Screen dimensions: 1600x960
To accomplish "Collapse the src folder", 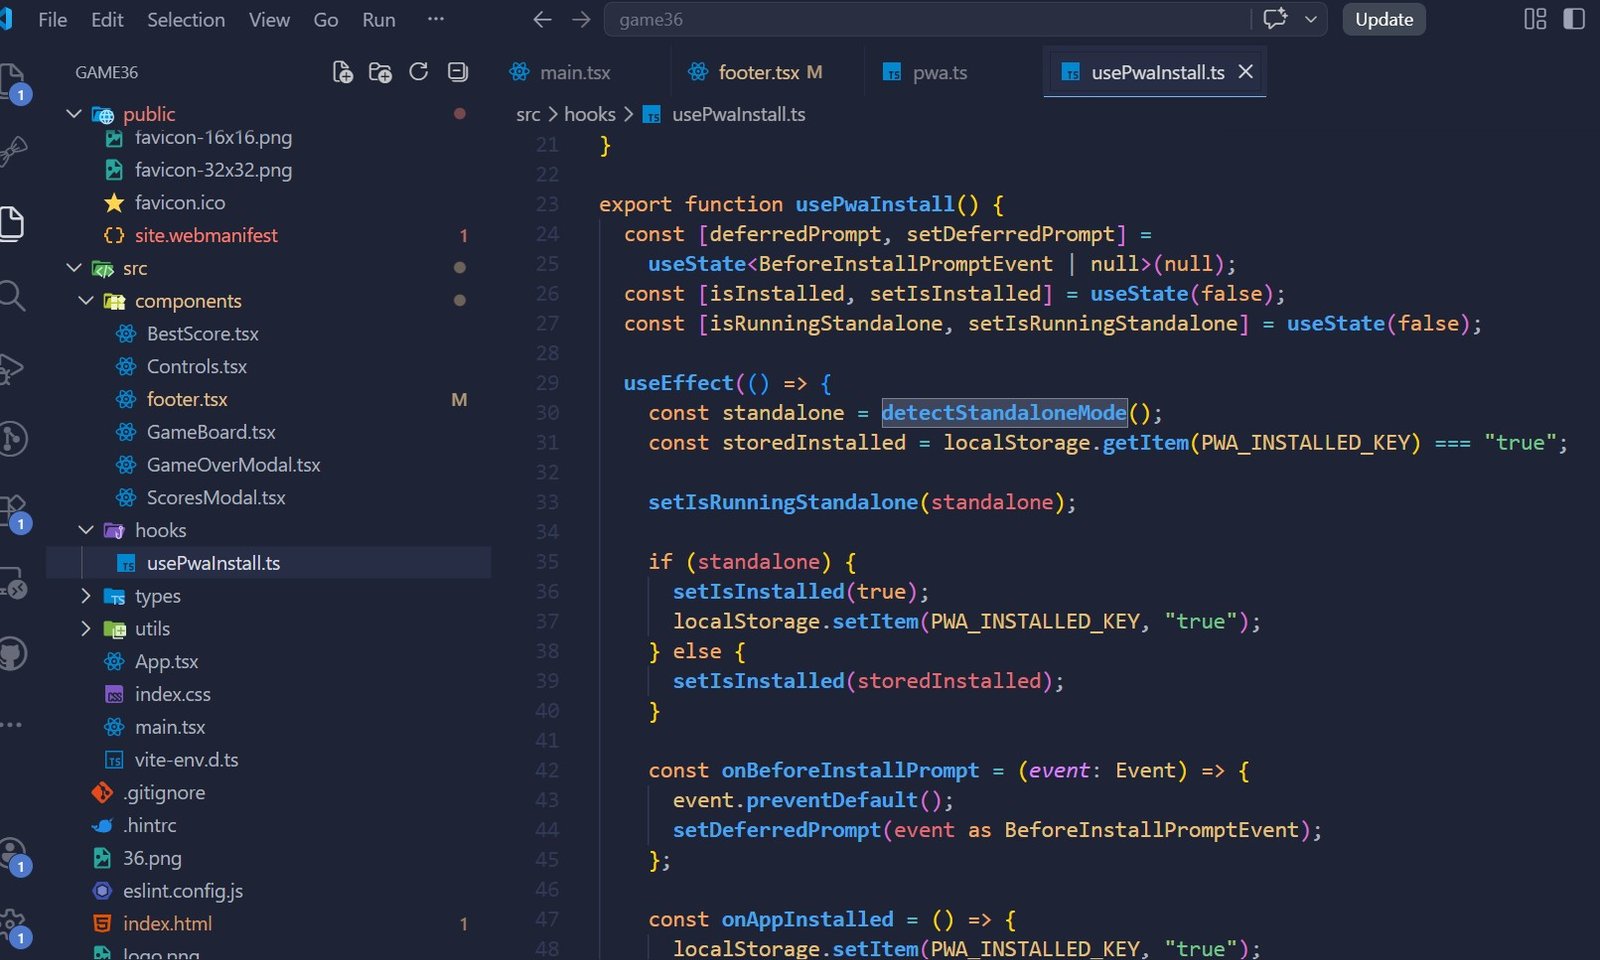I will [73, 268].
